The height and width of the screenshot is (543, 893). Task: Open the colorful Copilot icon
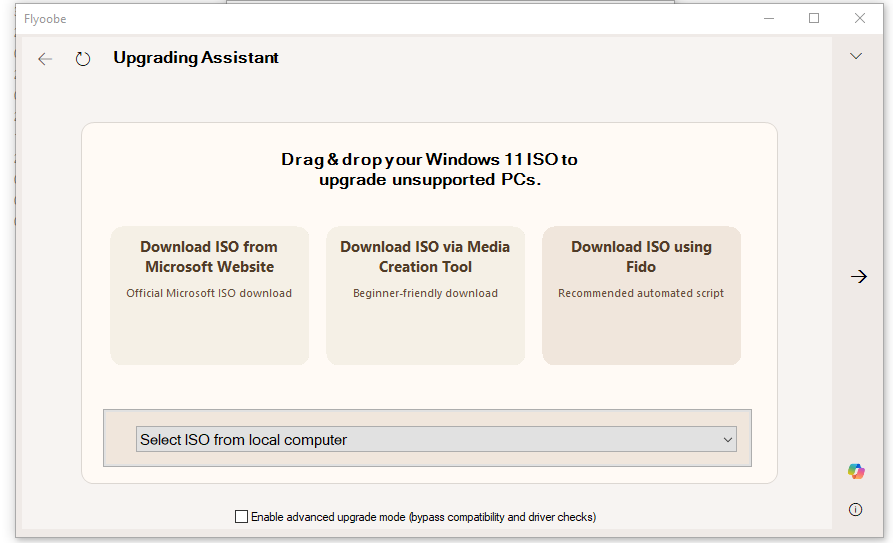[856, 471]
